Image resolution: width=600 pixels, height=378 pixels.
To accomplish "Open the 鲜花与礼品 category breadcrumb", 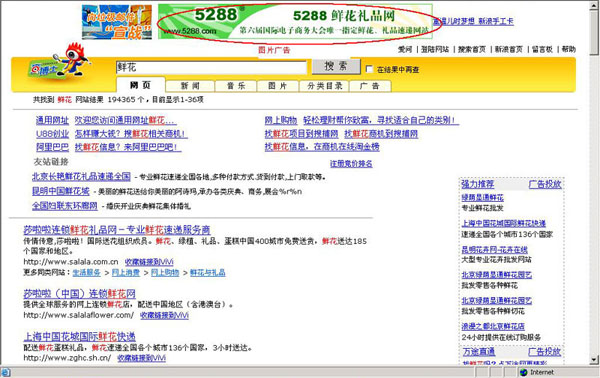I will (x=208, y=273).
